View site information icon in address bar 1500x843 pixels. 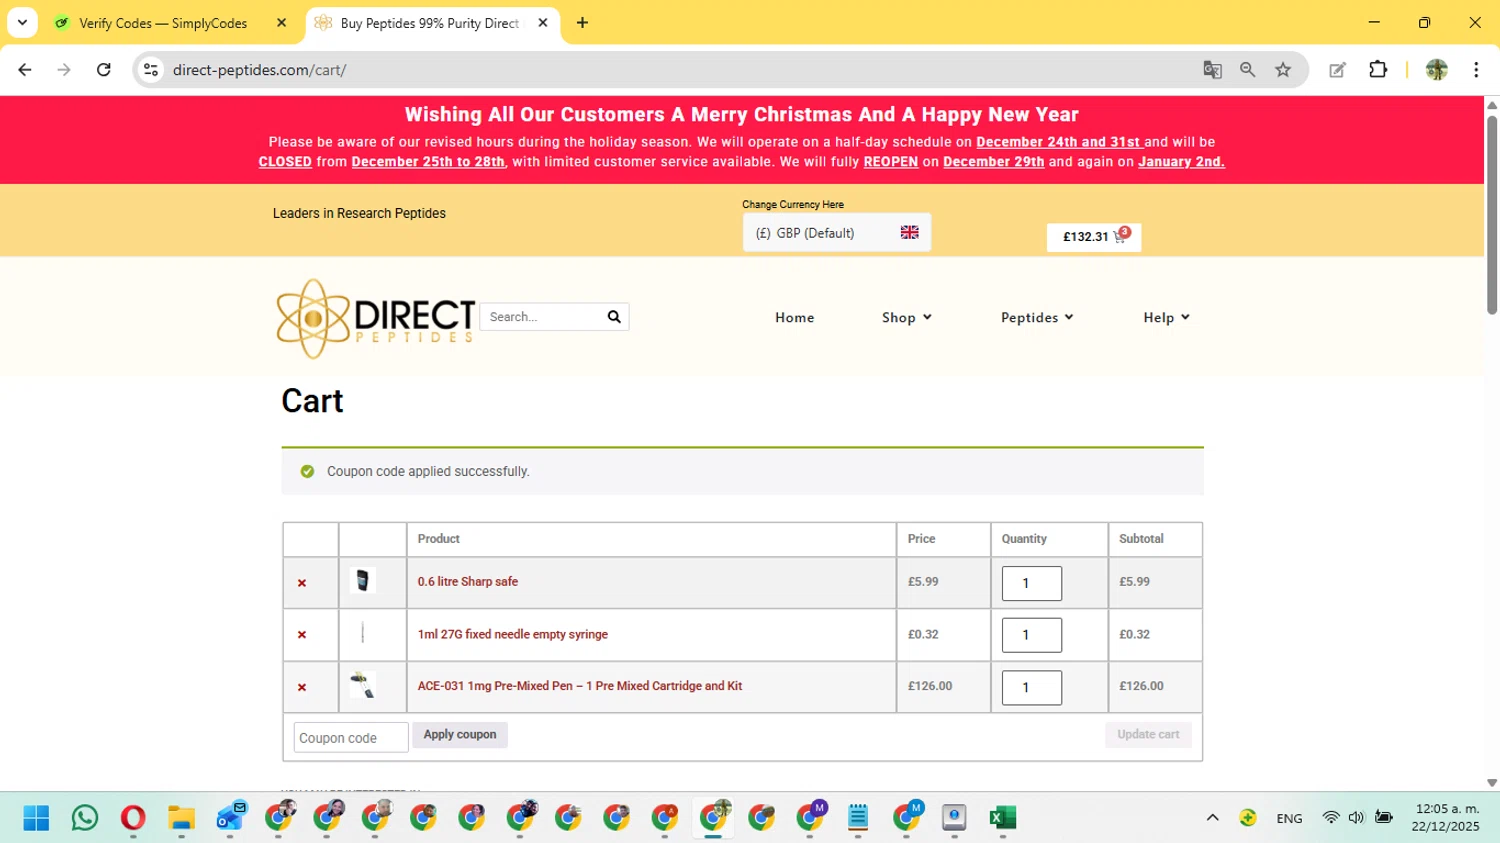click(x=151, y=70)
